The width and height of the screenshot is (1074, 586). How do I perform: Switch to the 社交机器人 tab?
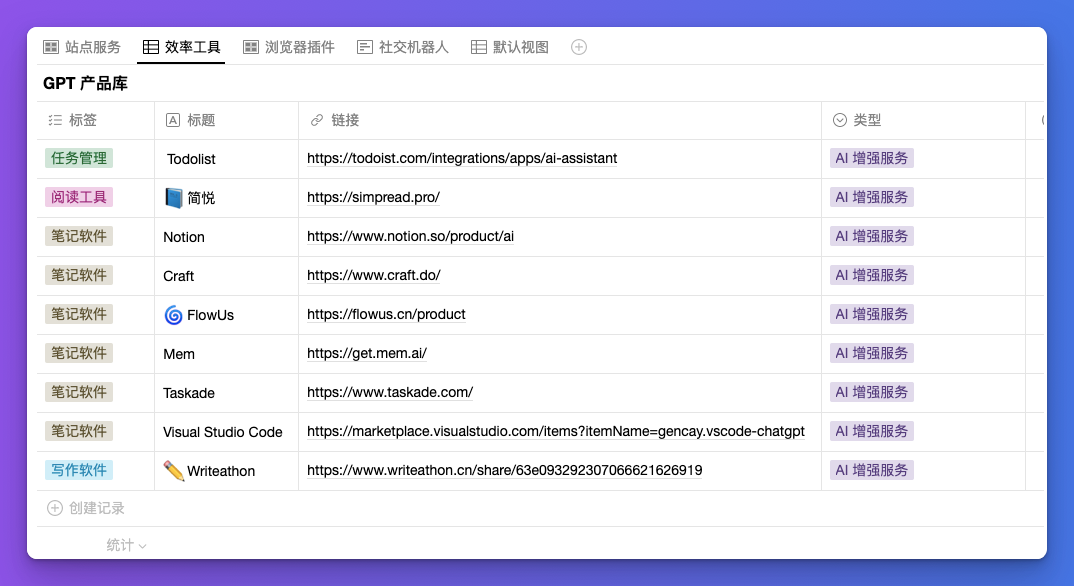pyautogui.click(x=403, y=47)
